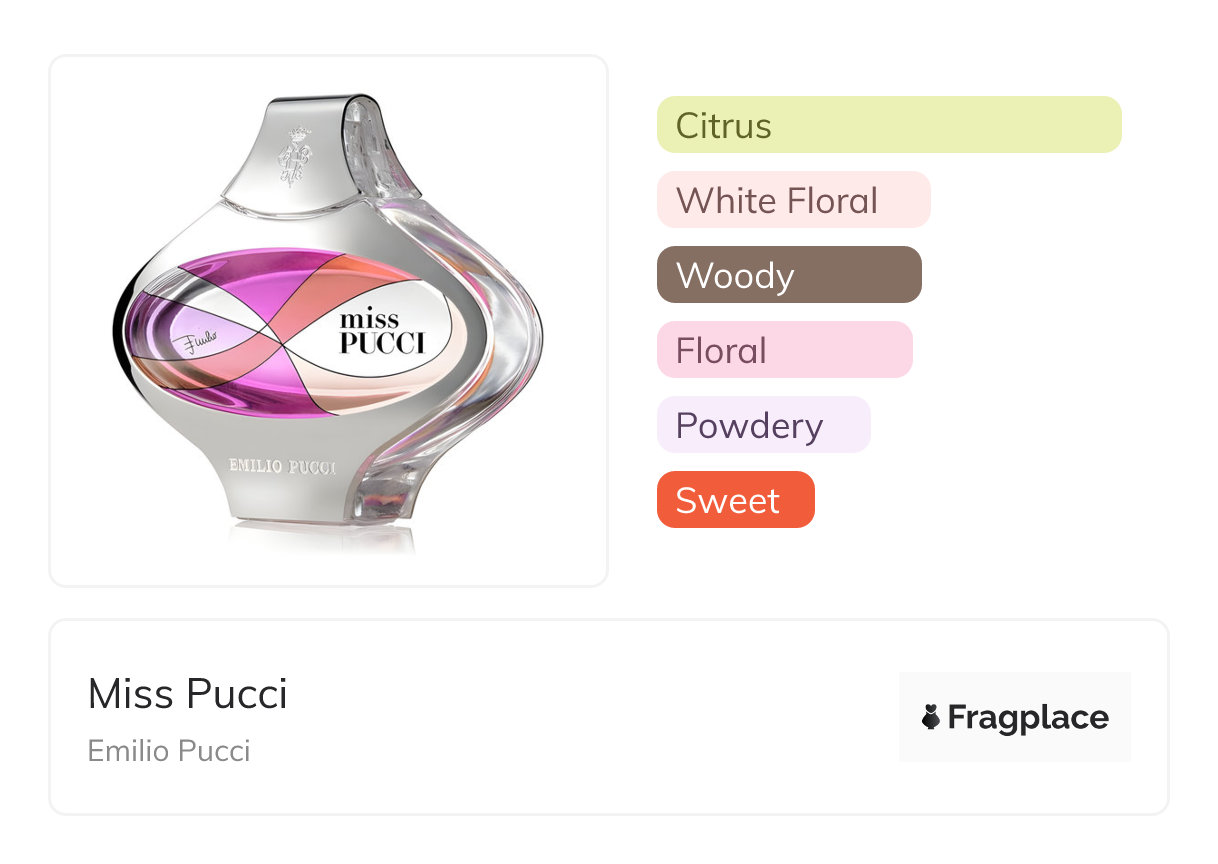Open the Emilio Pucci brand name below title
This screenshot has height=864, width=1218.
[x=169, y=751]
